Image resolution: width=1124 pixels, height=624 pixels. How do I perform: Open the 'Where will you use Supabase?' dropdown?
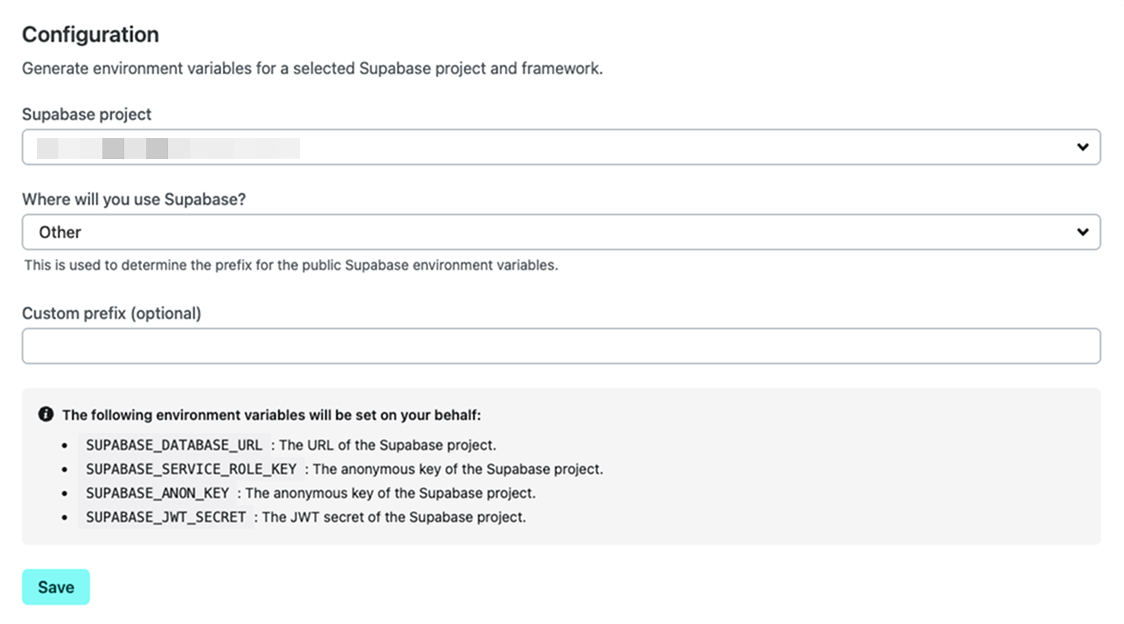point(560,231)
